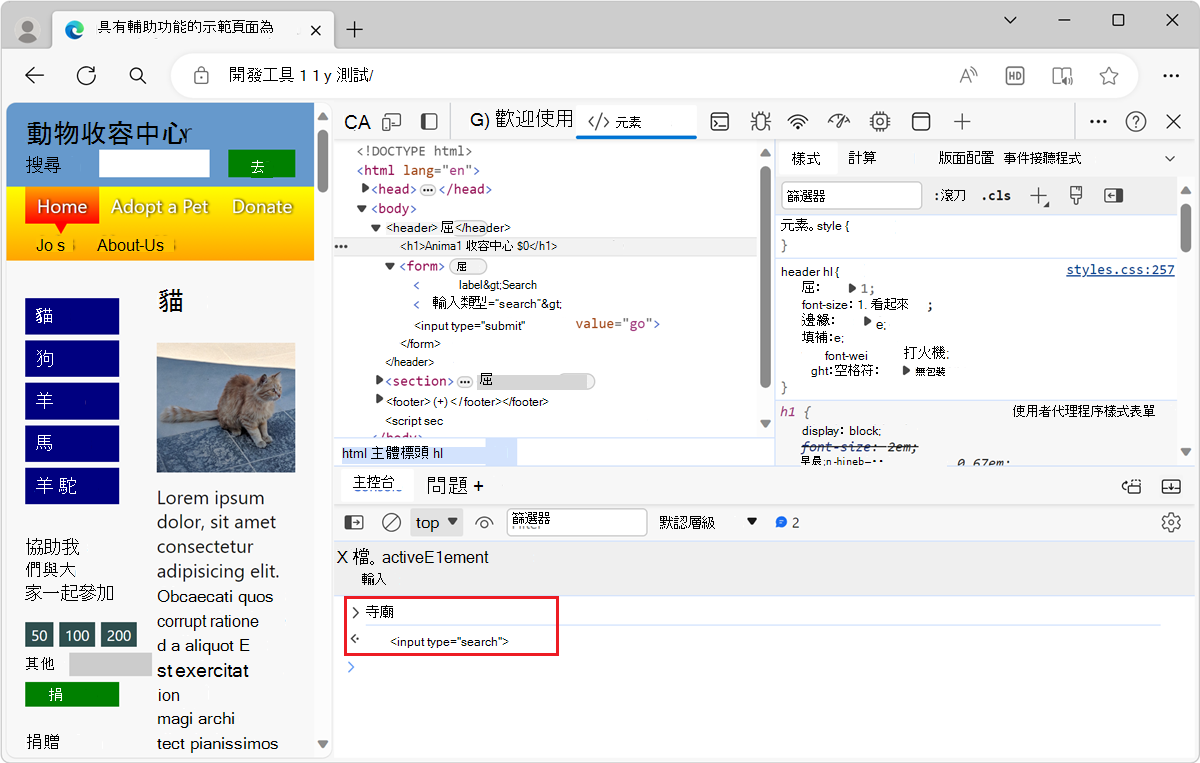1200x763 pixels.
Task: Open the default log levels dropdown
Action: click(707, 521)
